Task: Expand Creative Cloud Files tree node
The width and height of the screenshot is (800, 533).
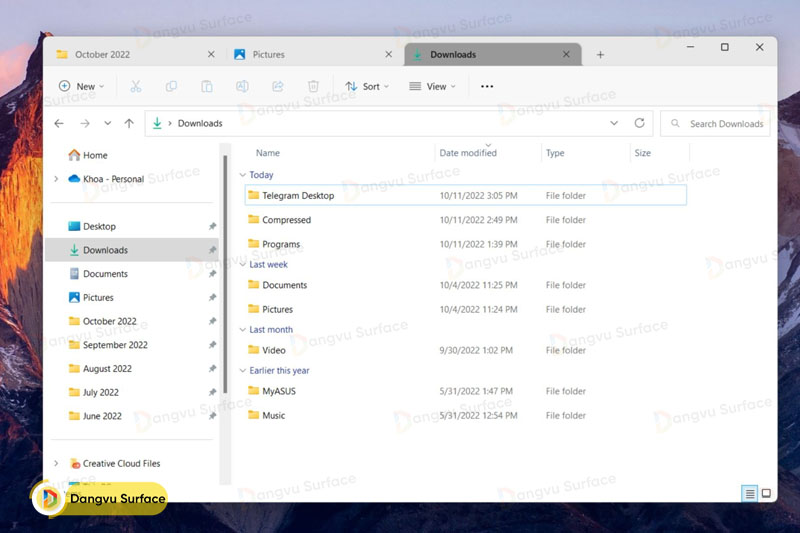Action: tap(56, 463)
